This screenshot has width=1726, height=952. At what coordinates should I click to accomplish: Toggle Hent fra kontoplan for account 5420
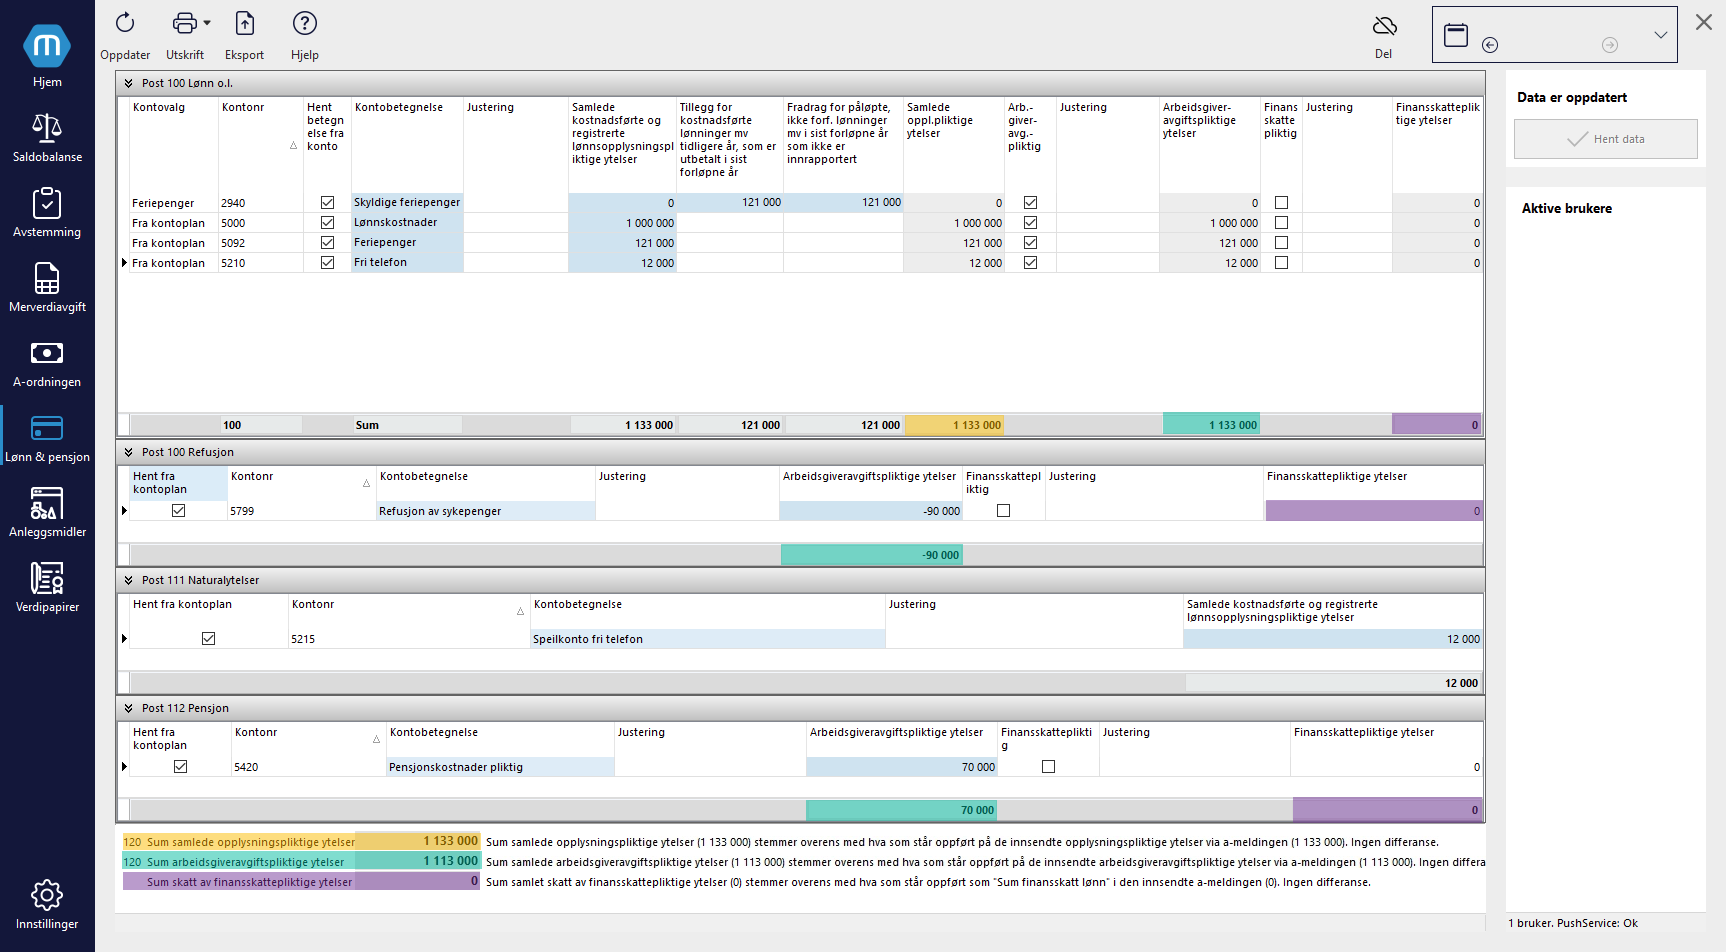(x=180, y=767)
